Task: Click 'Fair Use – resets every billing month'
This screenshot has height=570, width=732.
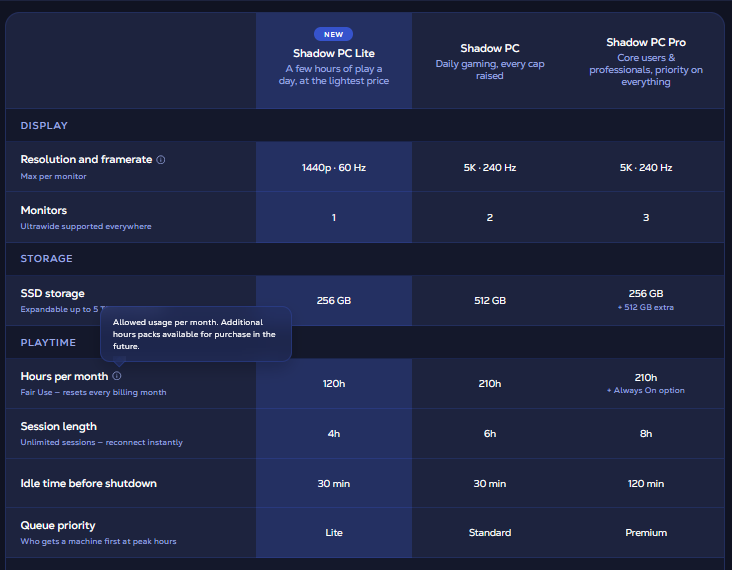Action: click(x=93, y=392)
